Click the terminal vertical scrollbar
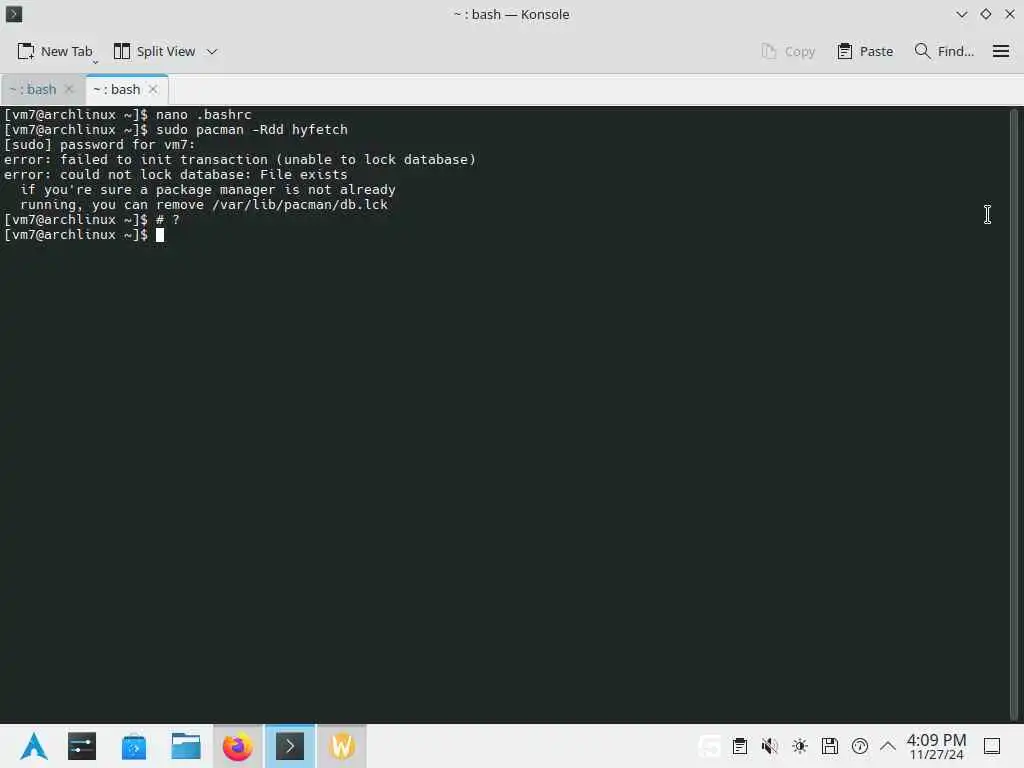Image resolution: width=1024 pixels, height=768 pixels. tap(1014, 413)
